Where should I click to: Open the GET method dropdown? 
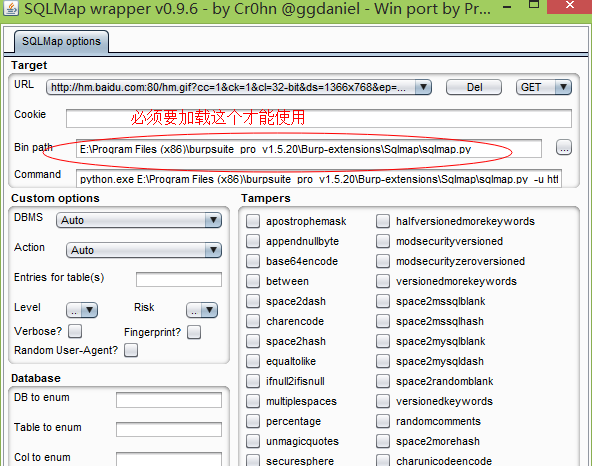(x=544, y=87)
